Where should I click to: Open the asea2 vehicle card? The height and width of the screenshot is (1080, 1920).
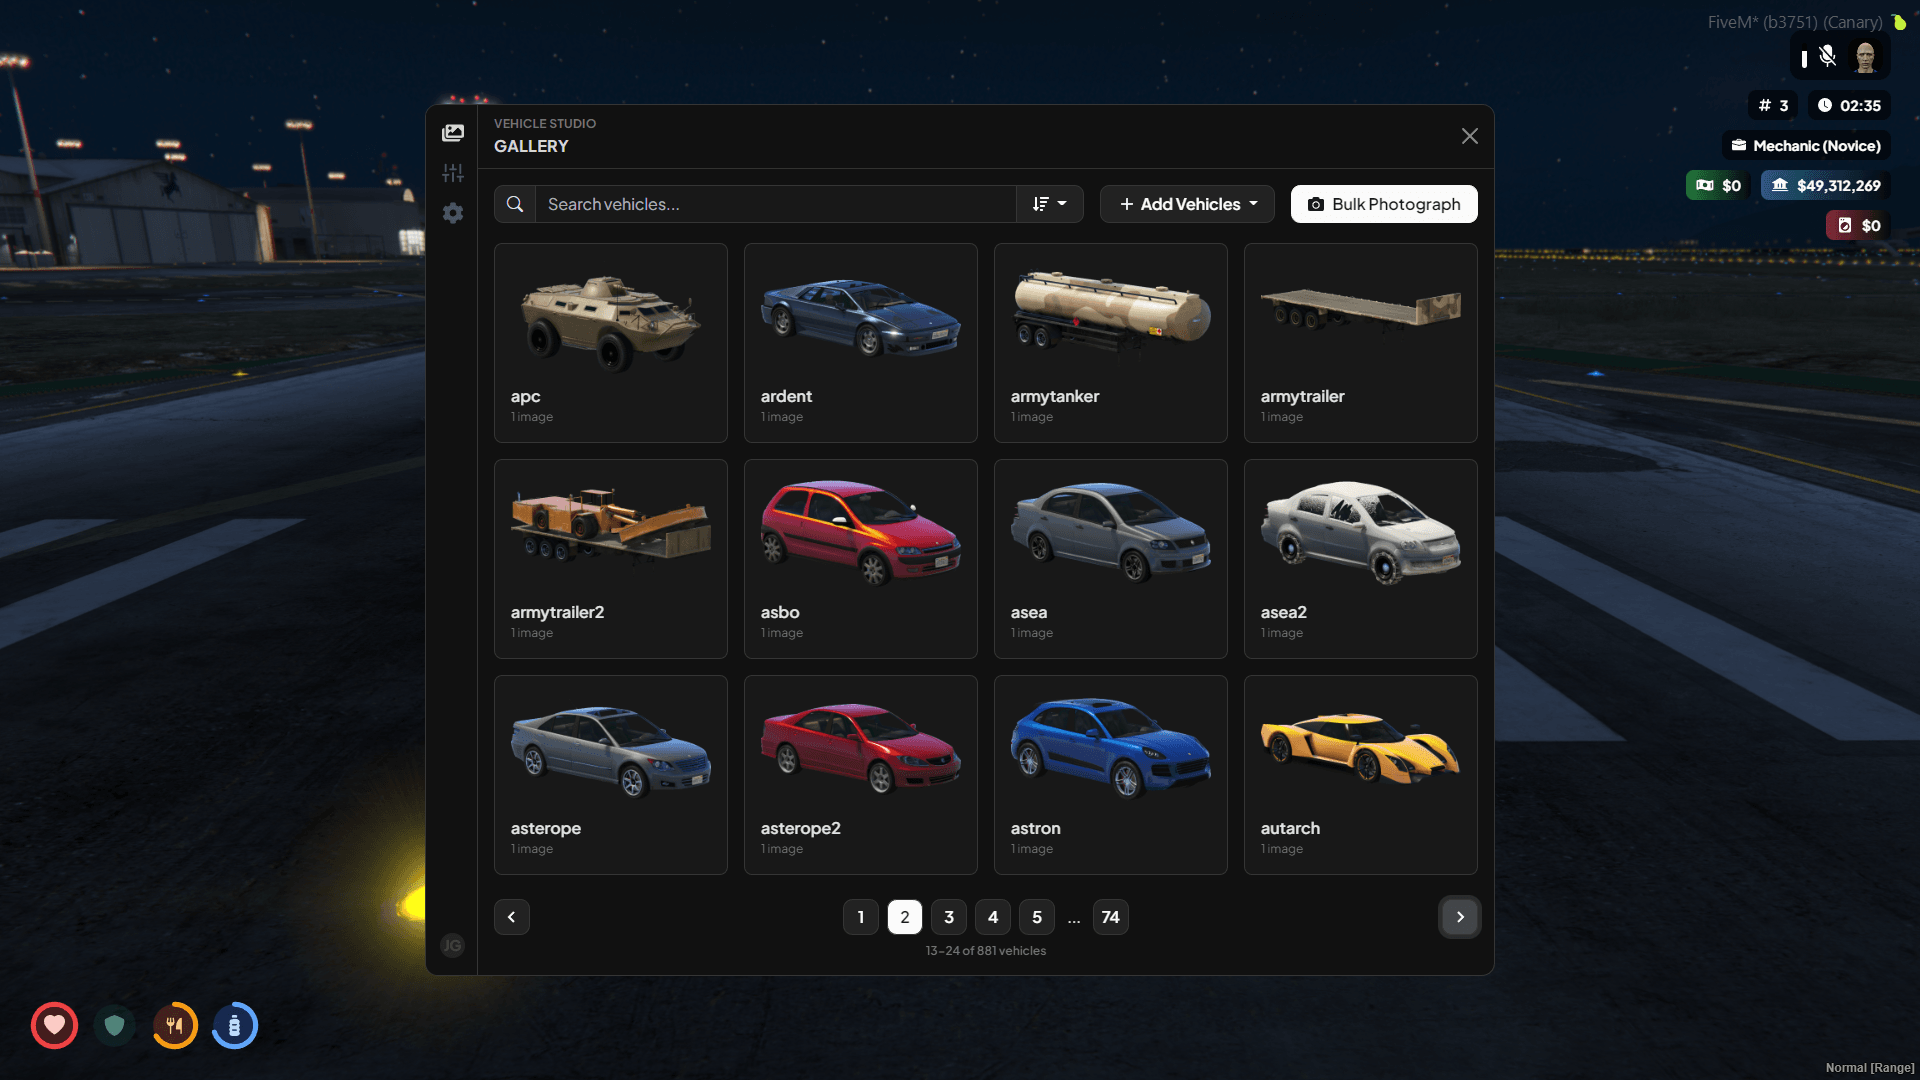[x=1361, y=559]
